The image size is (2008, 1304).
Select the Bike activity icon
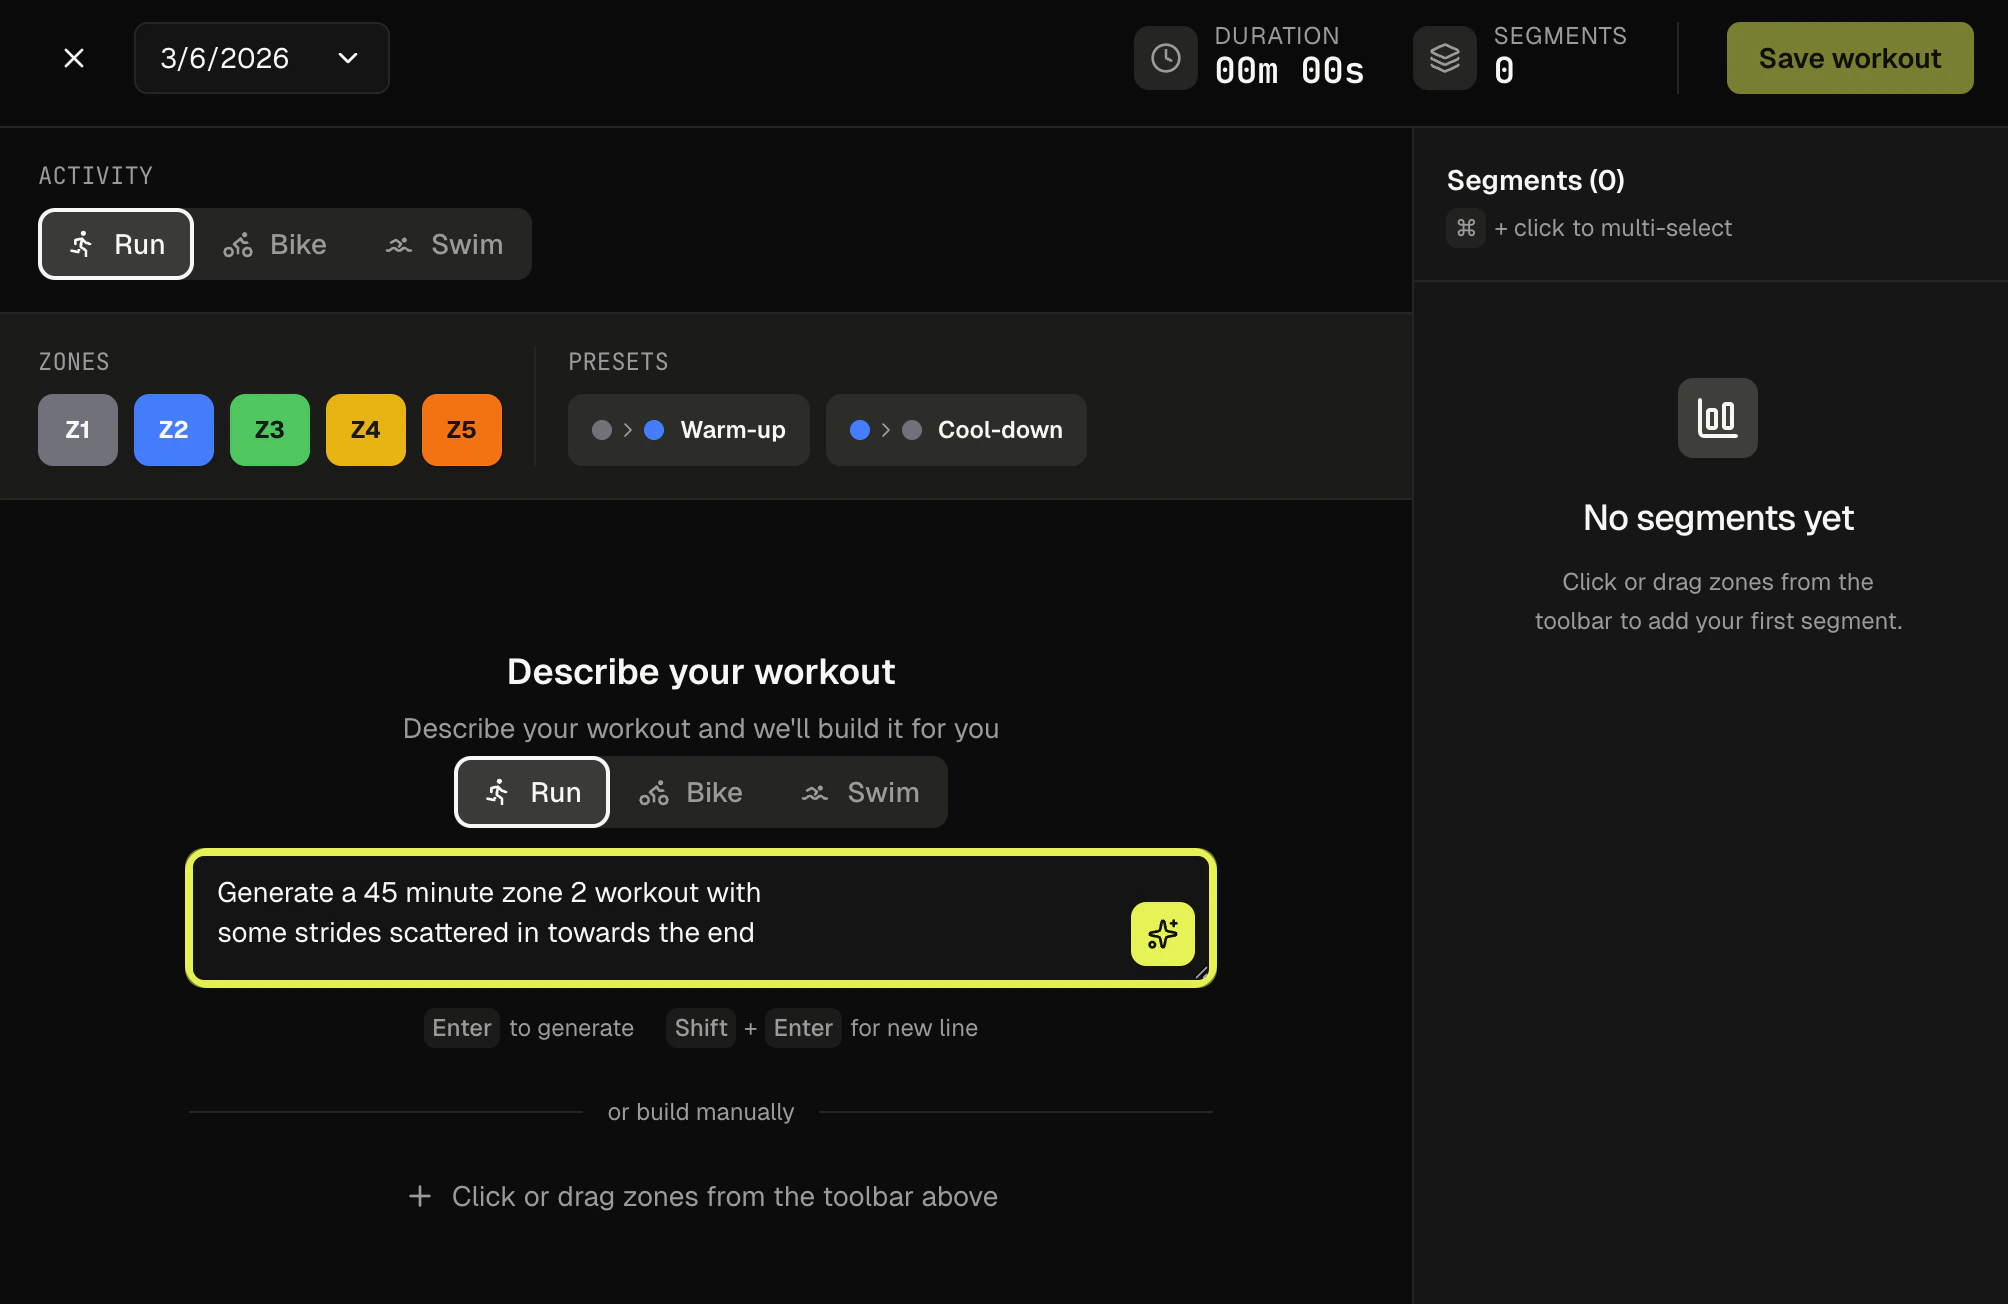pos(238,244)
